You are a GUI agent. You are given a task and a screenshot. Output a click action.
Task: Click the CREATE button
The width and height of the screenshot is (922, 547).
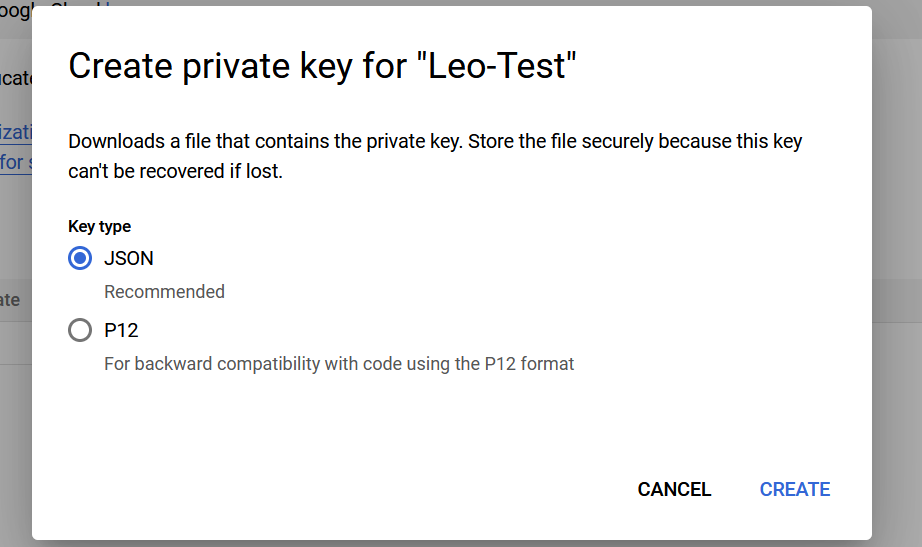(794, 489)
